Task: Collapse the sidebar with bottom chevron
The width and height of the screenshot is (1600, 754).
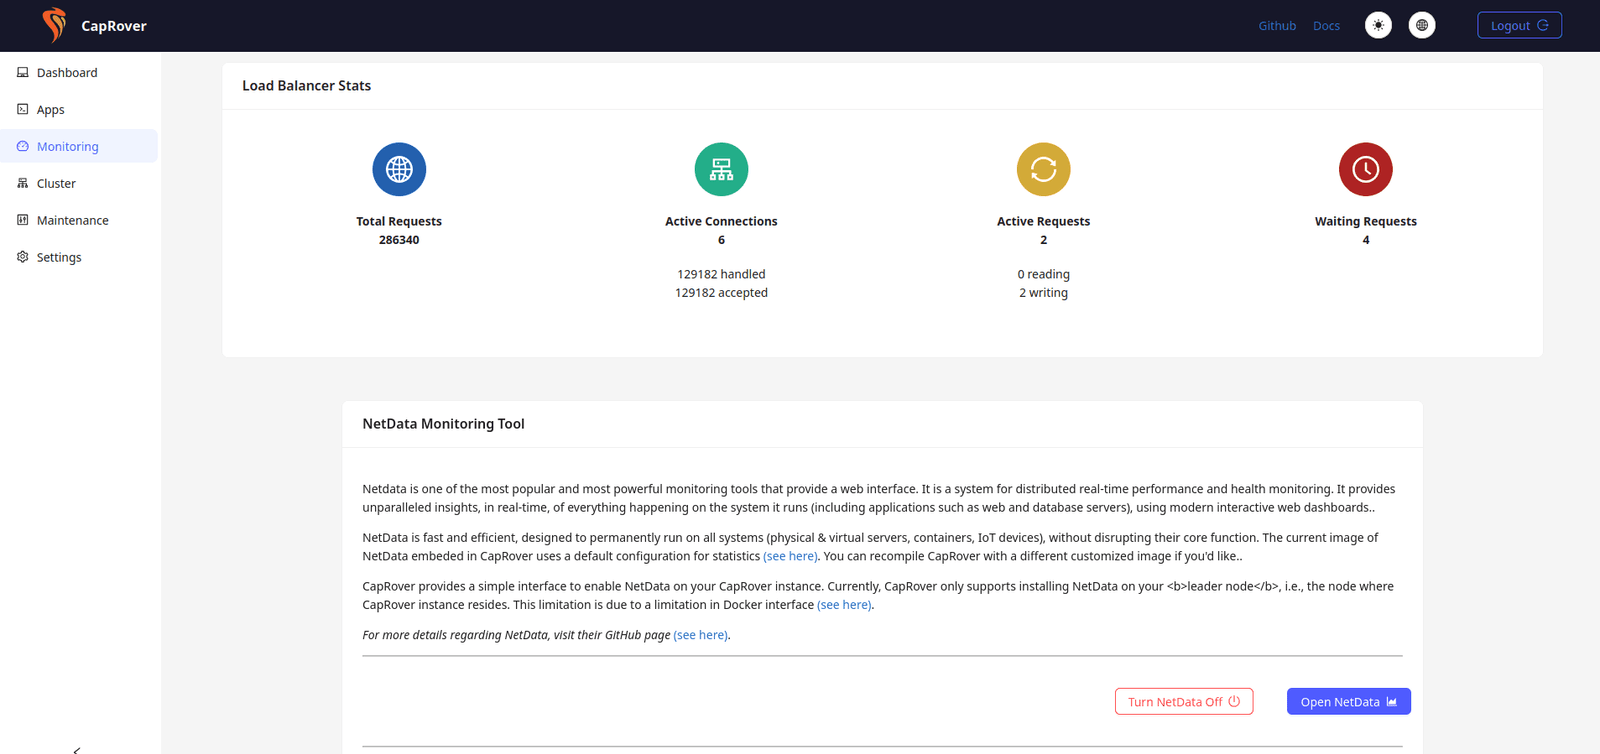Action: point(77,749)
